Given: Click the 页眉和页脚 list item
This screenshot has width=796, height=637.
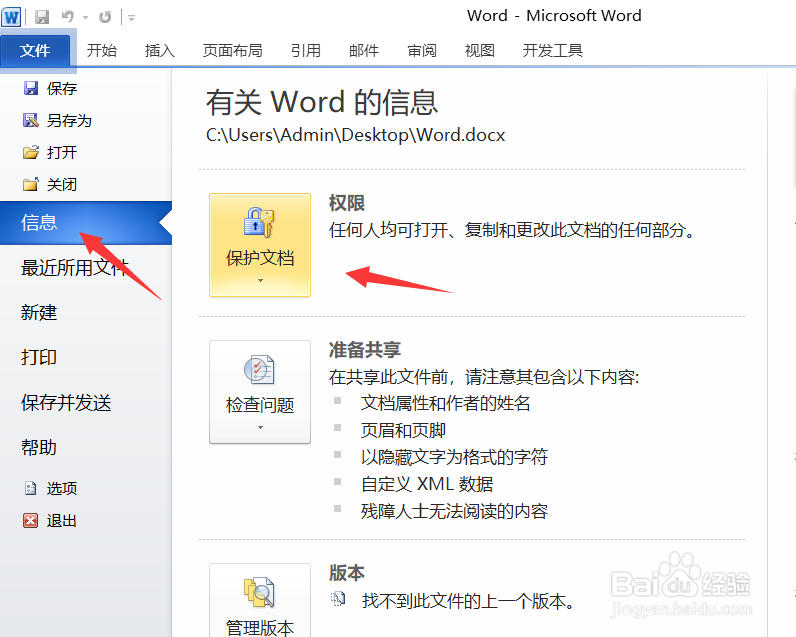Looking at the screenshot, I should click(403, 430).
